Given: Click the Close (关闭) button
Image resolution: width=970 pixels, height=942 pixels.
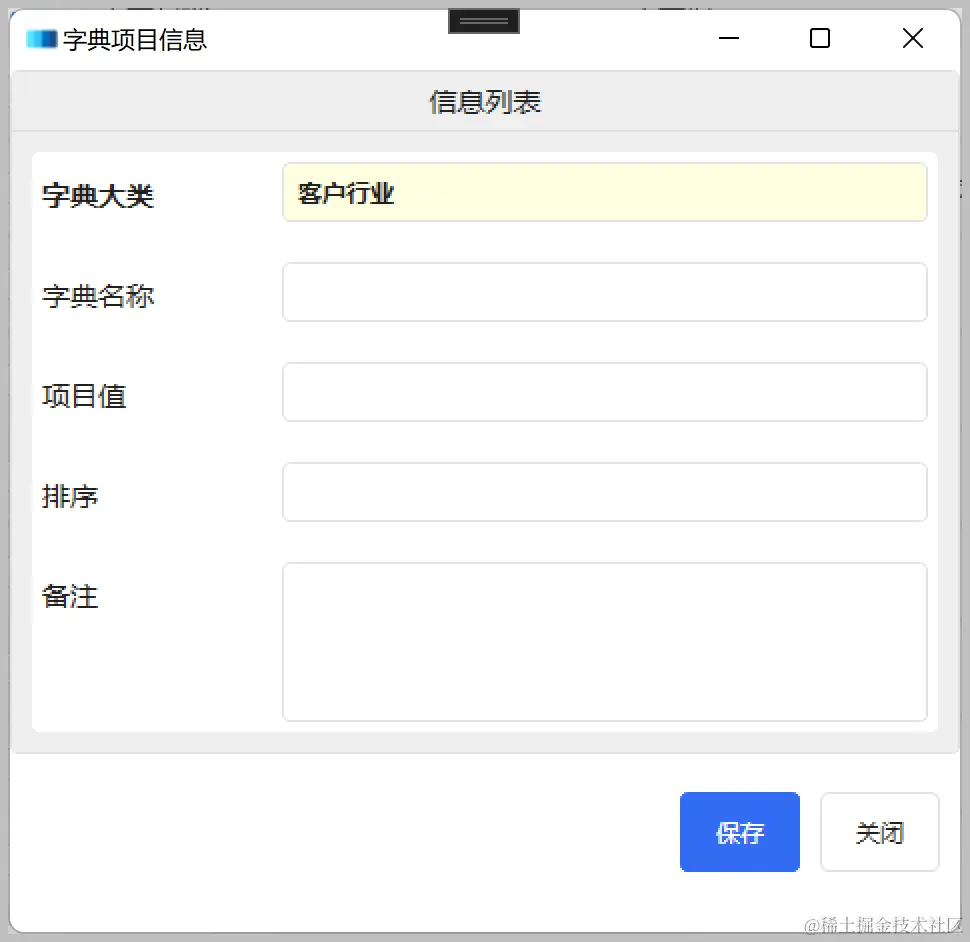Looking at the screenshot, I should 879,832.
